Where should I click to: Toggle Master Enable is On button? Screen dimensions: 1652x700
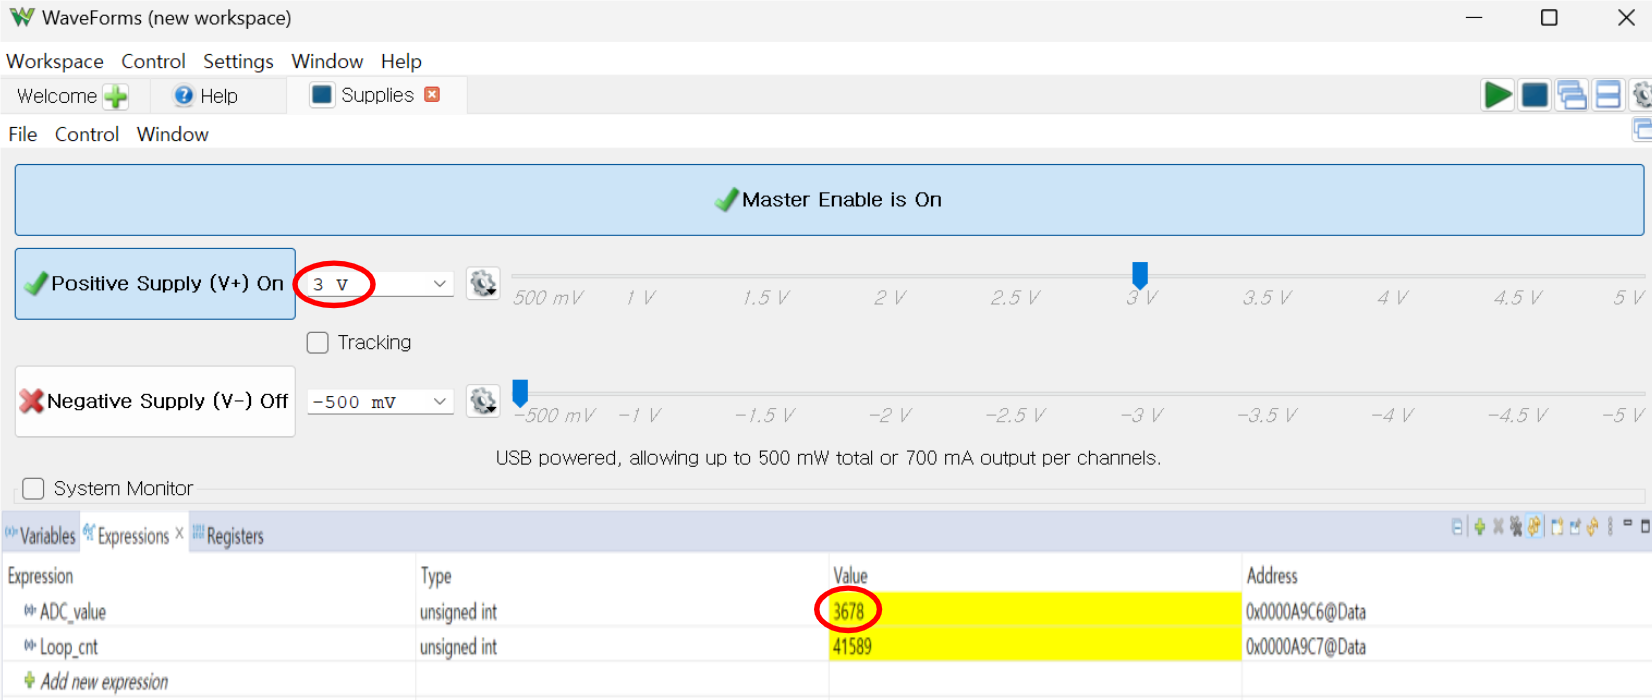[829, 200]
